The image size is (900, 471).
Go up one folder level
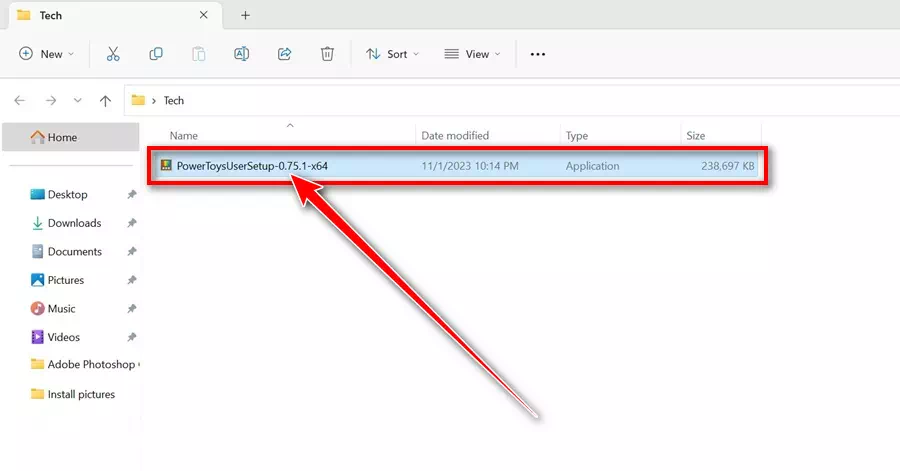[105, 101]
